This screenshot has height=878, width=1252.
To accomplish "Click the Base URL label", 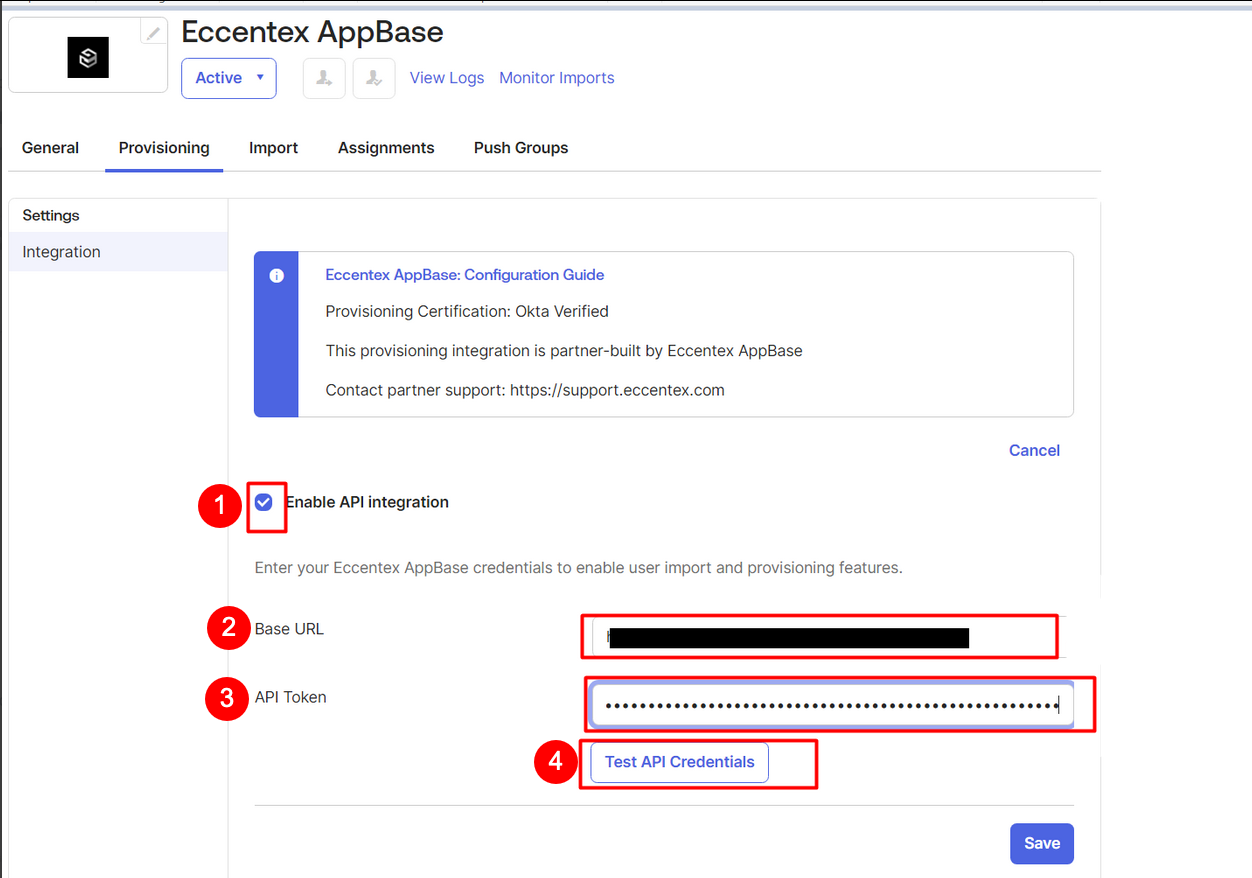I will 289,629.
